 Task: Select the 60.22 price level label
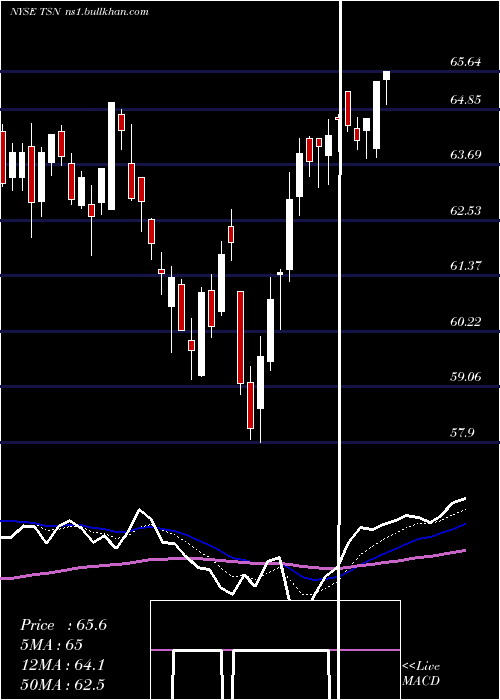pyautogui.click(x=466, y=321)
